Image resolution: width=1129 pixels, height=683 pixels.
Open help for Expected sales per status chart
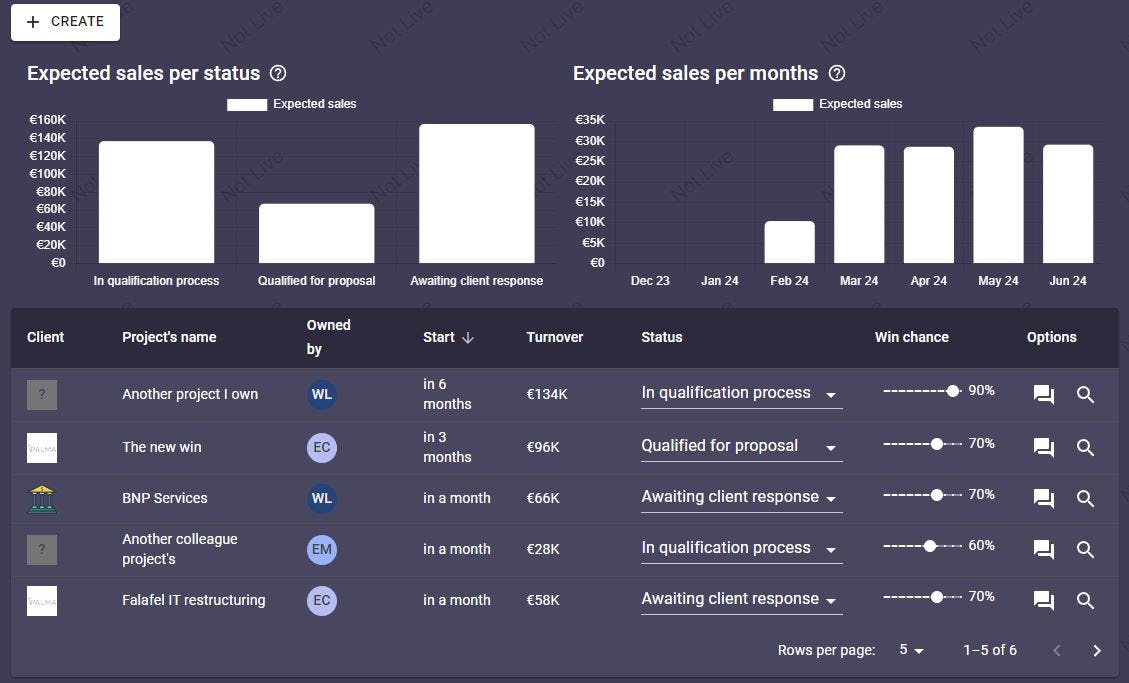(x=278, y=73)
